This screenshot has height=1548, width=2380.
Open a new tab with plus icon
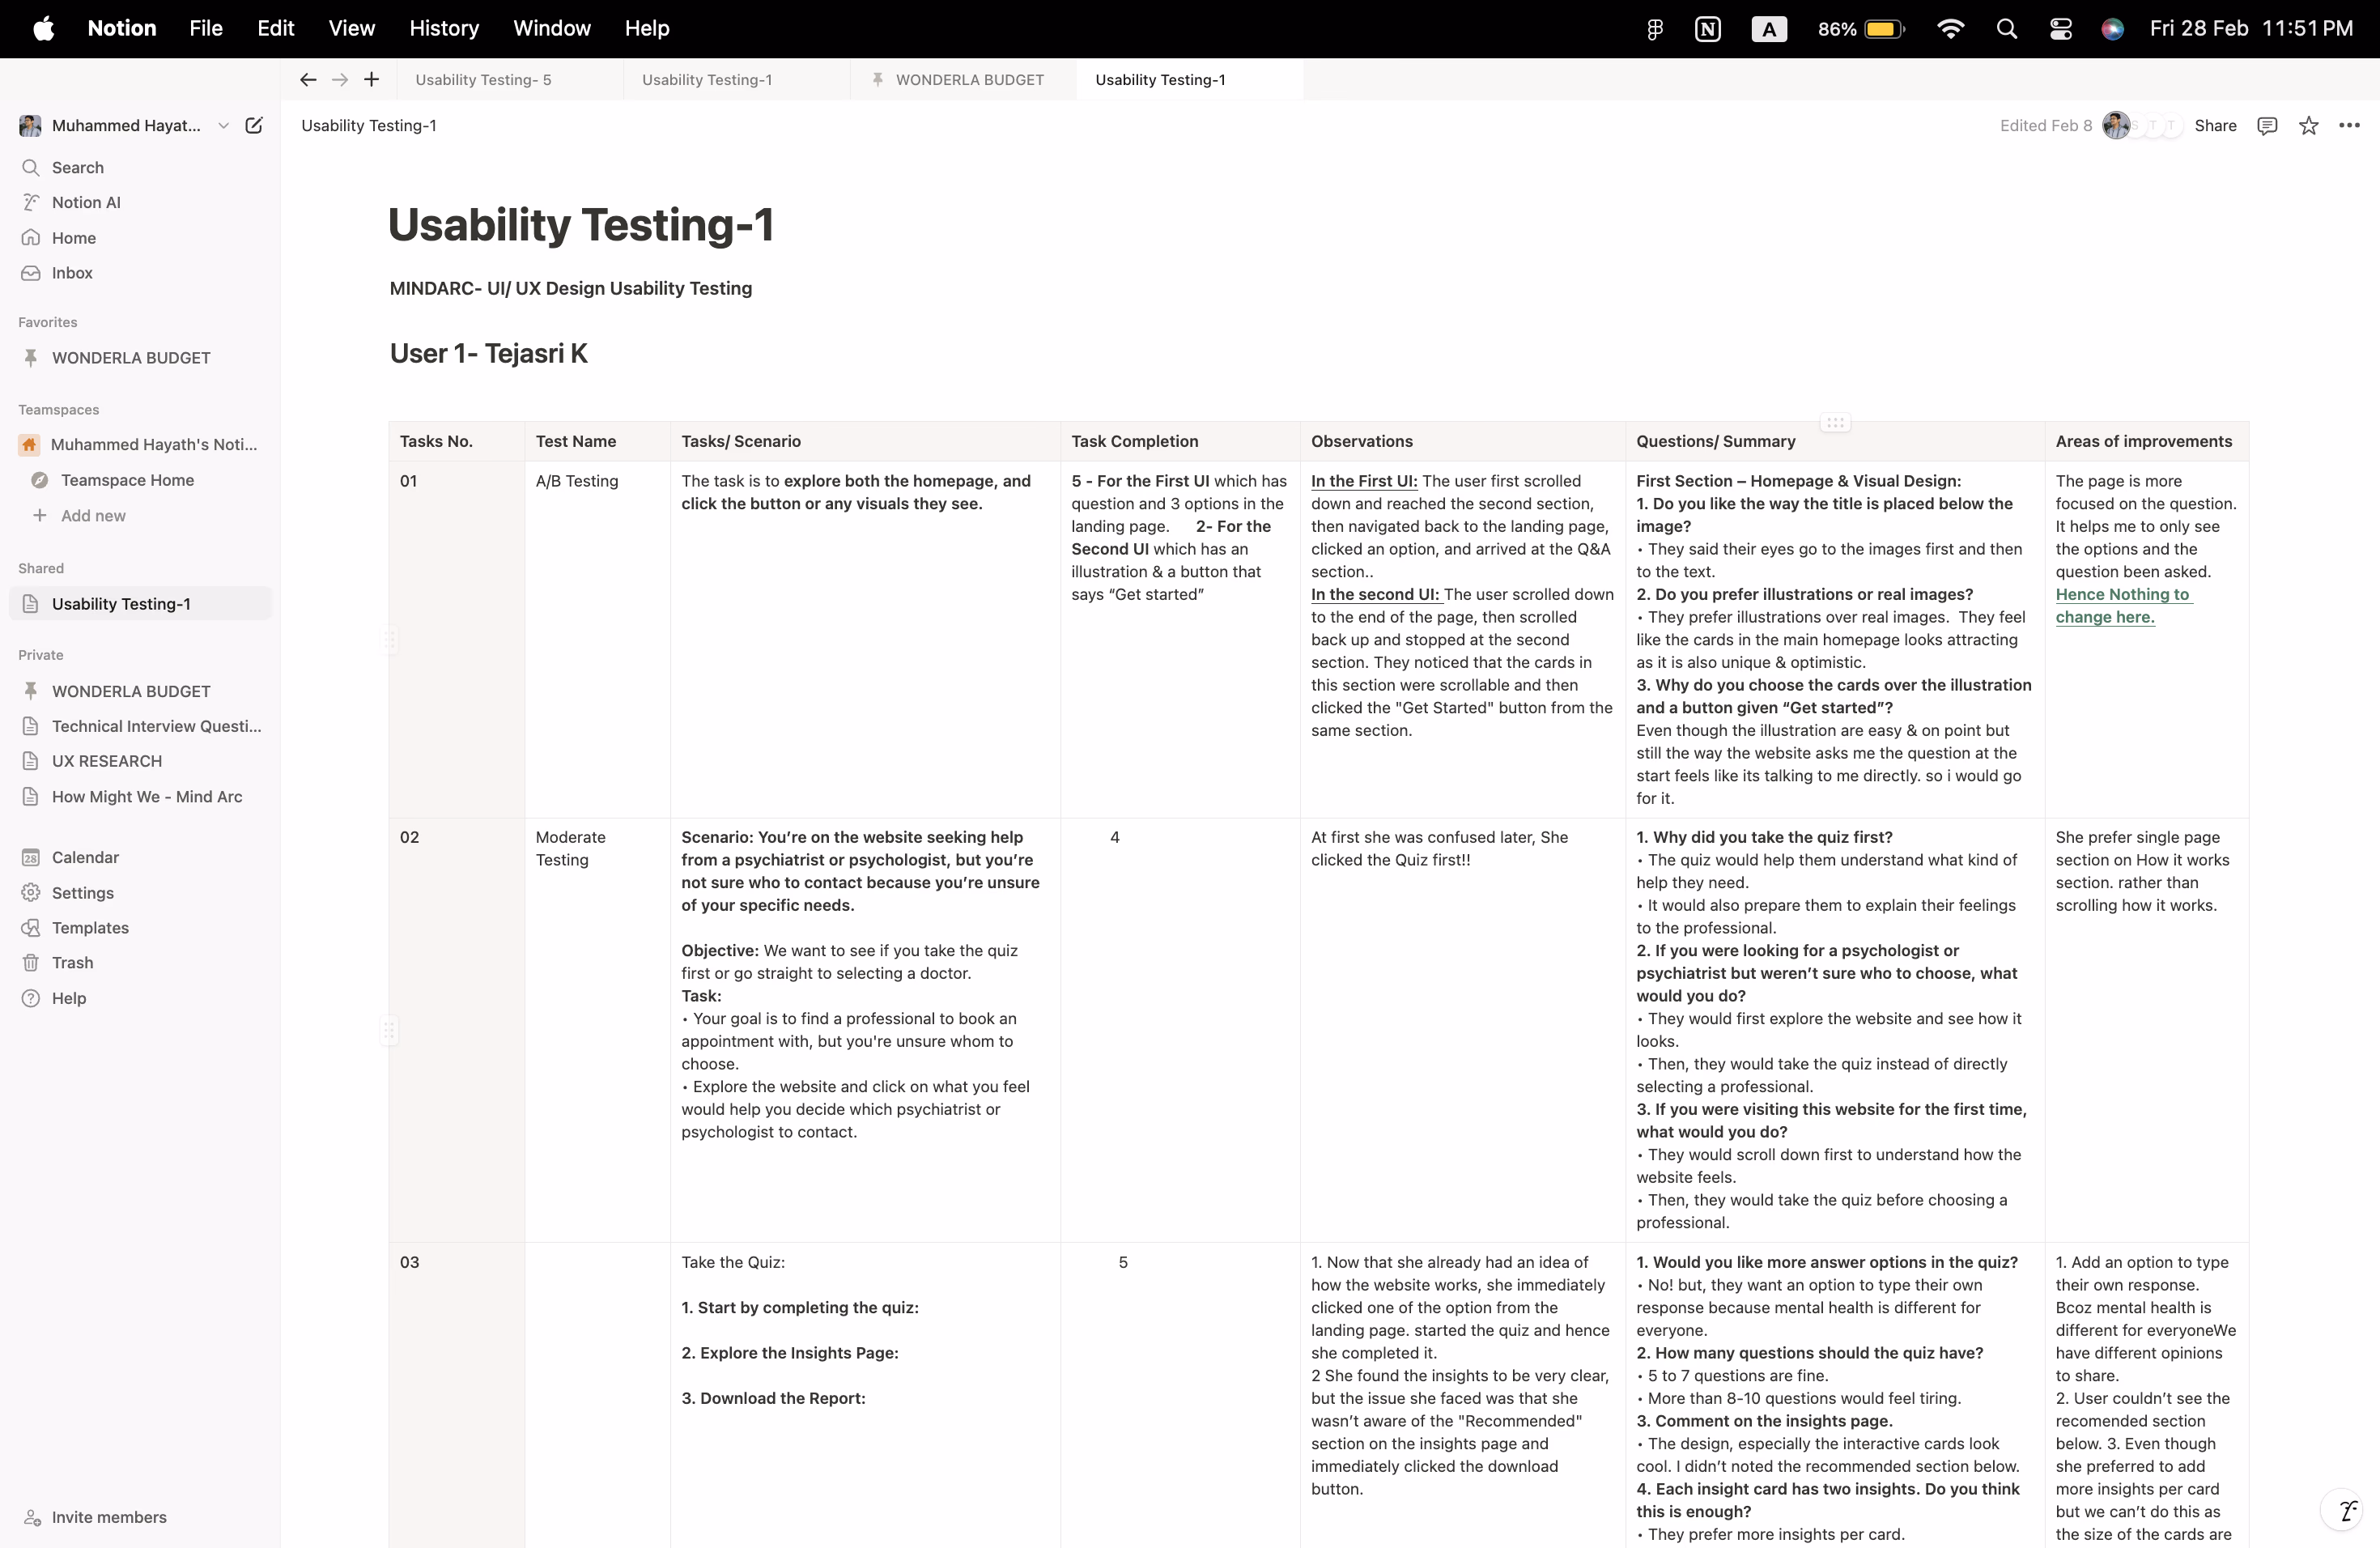tap(371, 80)
